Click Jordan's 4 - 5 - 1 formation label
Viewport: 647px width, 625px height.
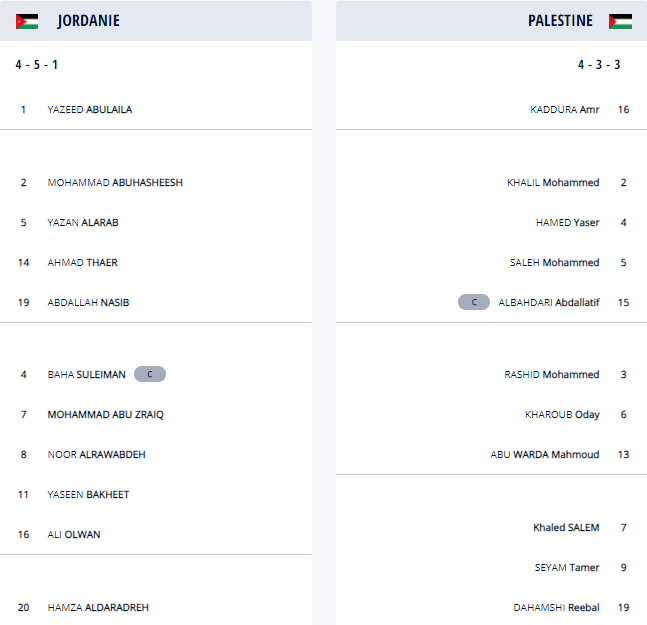click(36, 65)
